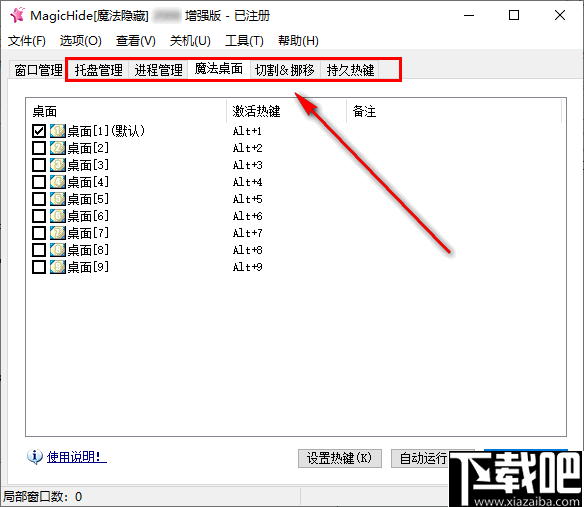Image resolution: width=584 pixels, height=507 pixels.
Task: Click the 激活热键 column header
Action: (x=286, y=111)
